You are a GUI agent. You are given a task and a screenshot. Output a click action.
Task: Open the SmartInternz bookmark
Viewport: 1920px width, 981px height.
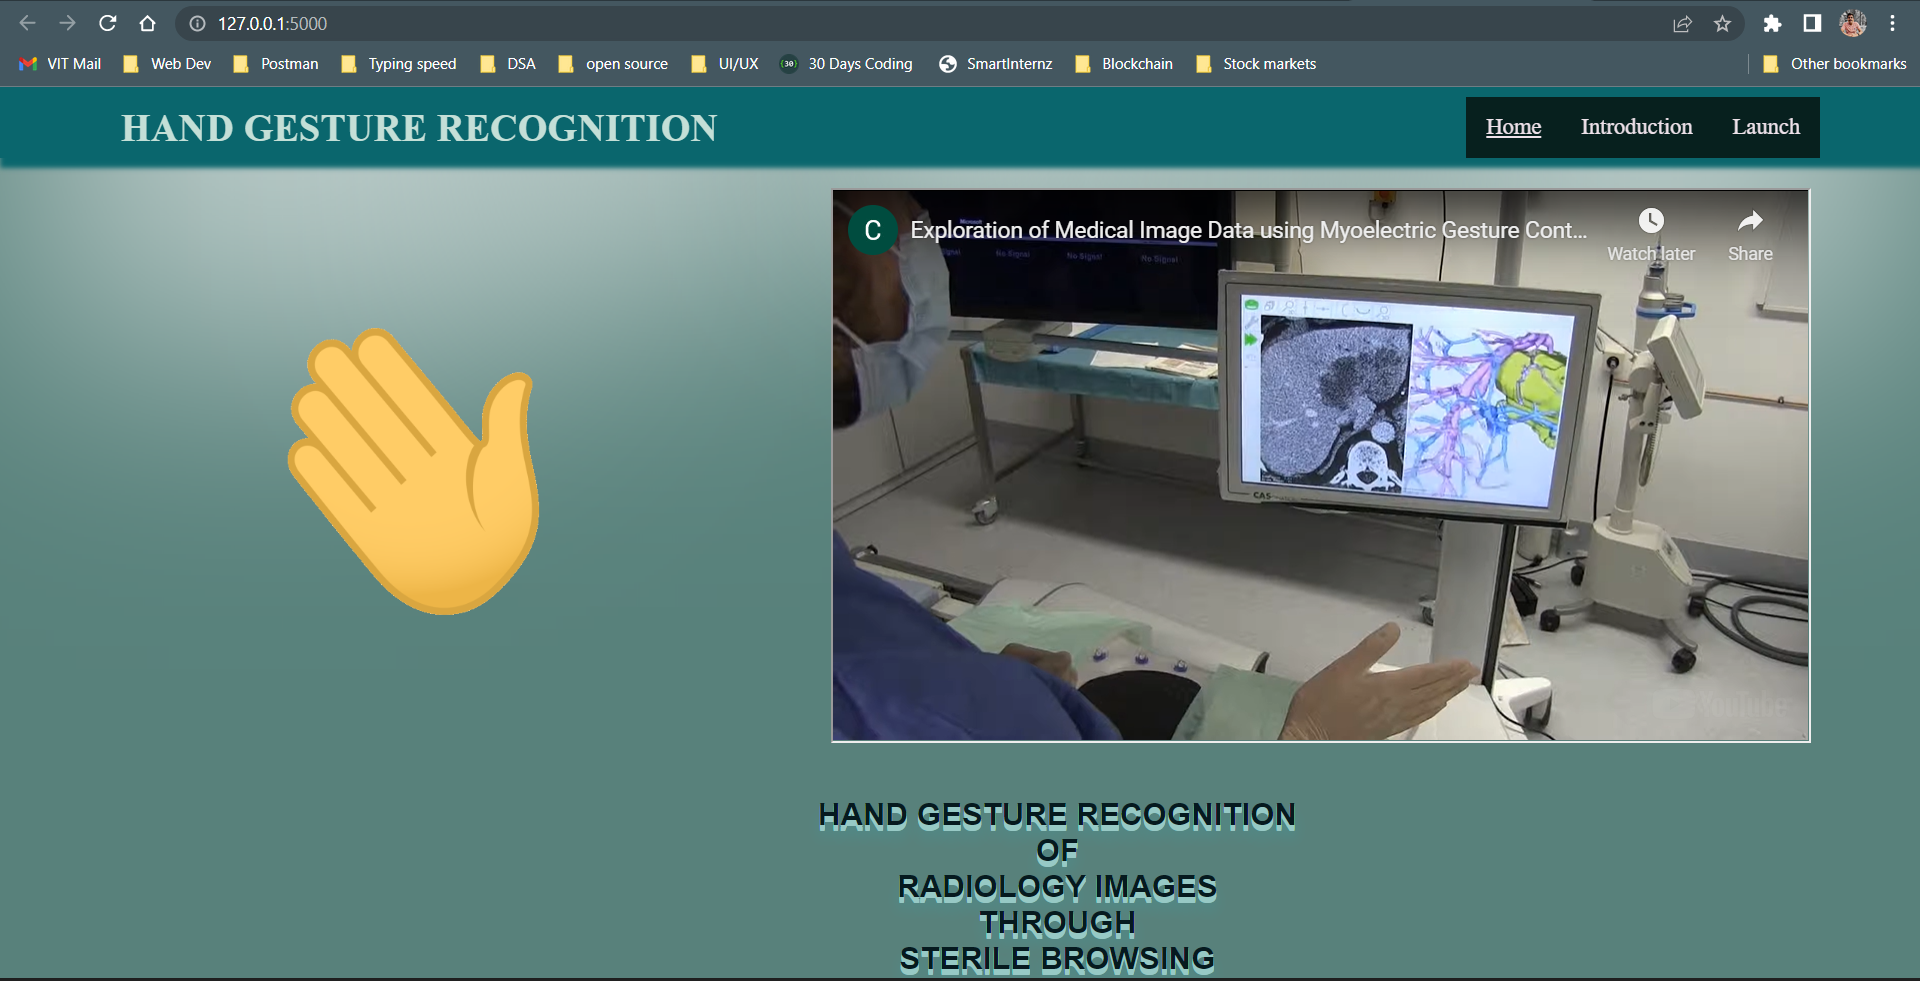996,64
